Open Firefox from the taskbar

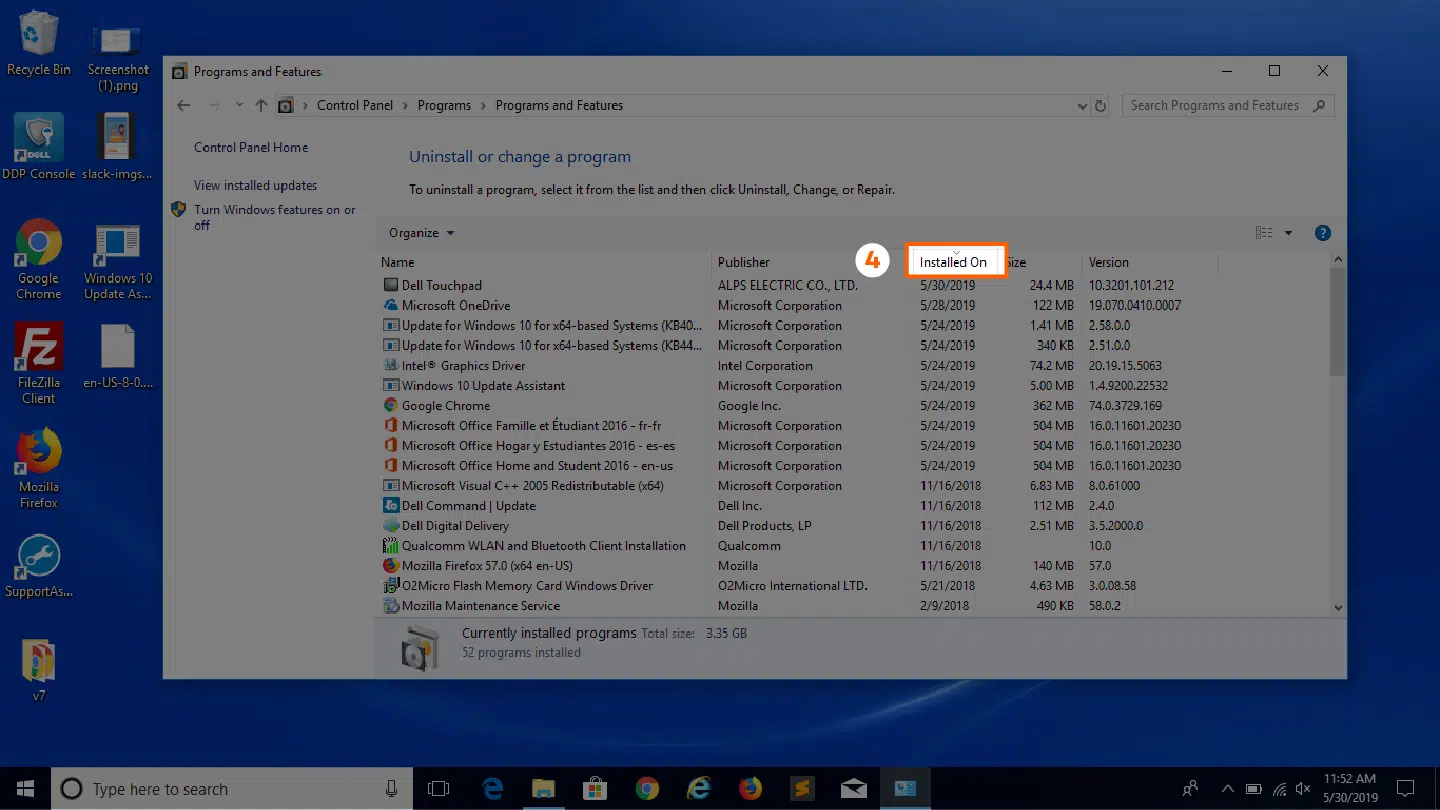coord(750,789)
